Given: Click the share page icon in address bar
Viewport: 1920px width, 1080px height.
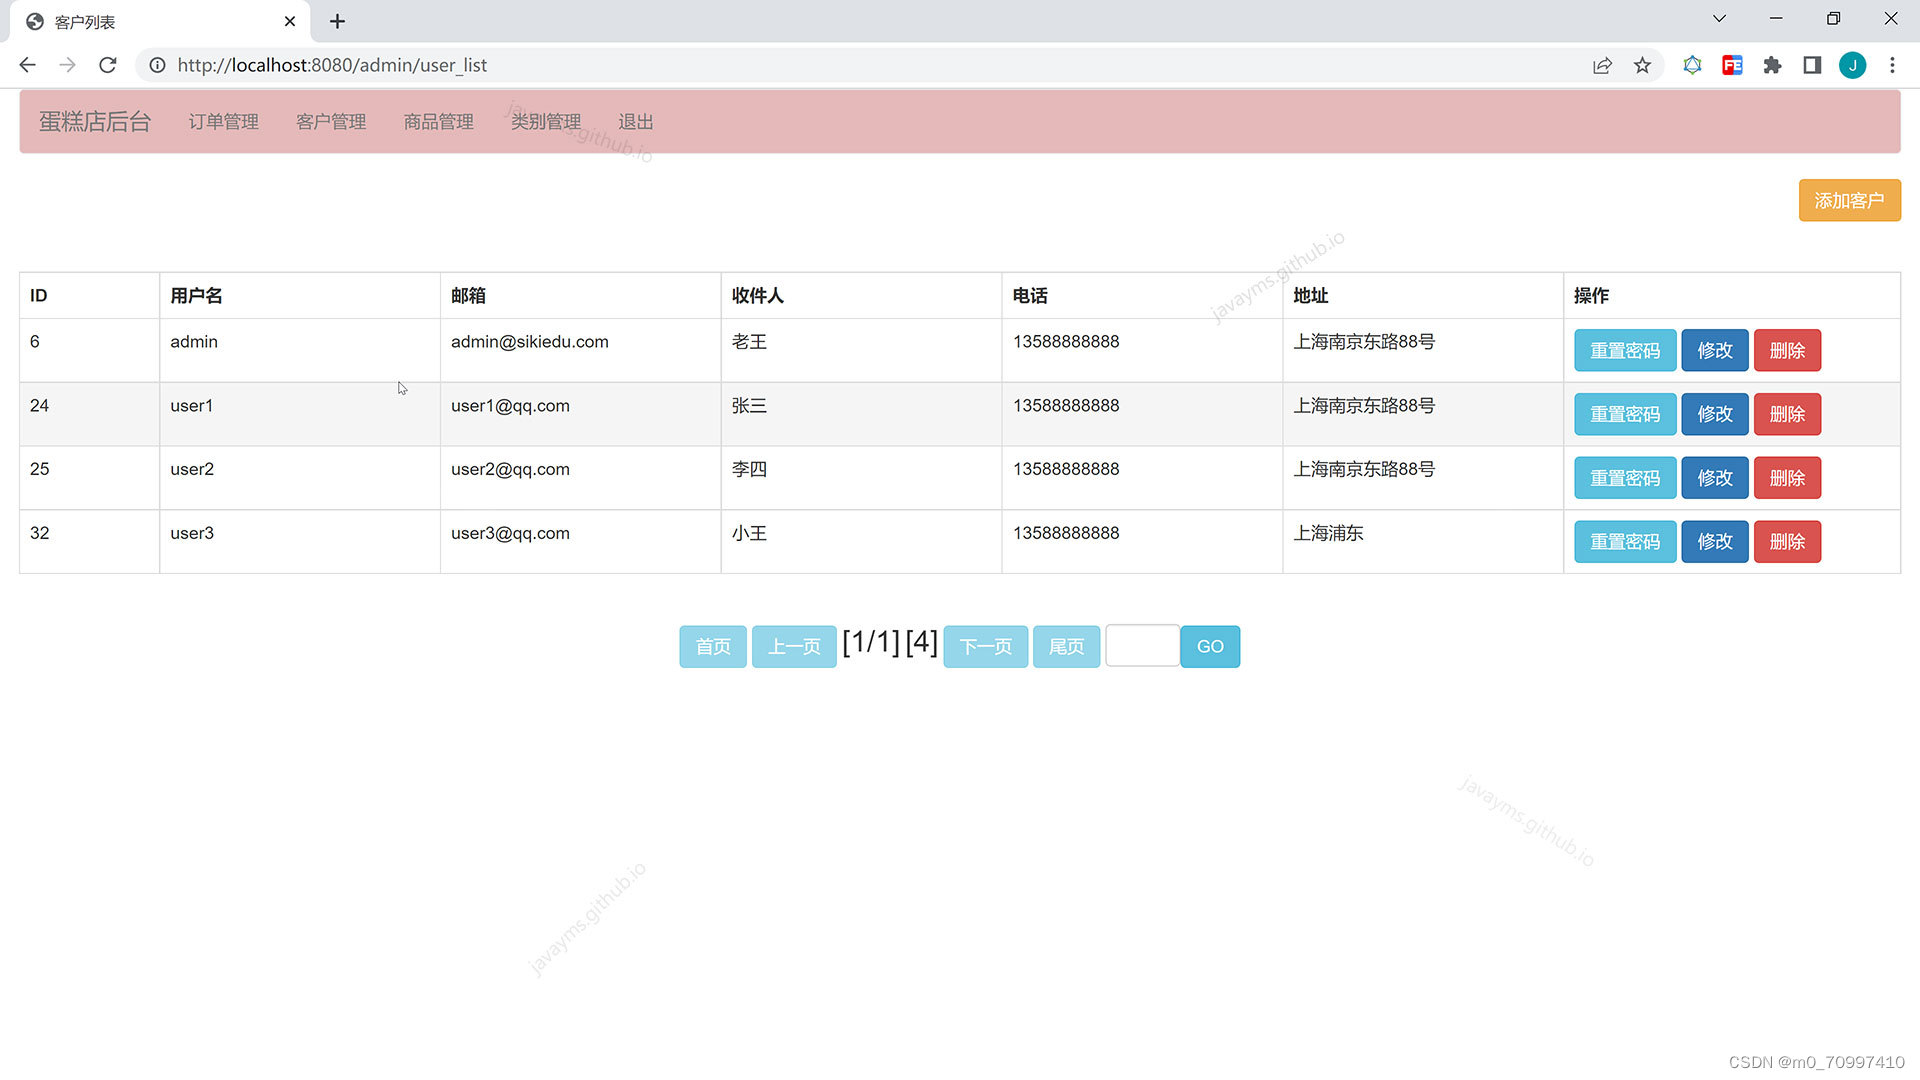Looking at the screenshot, I should pos(1602,65).
